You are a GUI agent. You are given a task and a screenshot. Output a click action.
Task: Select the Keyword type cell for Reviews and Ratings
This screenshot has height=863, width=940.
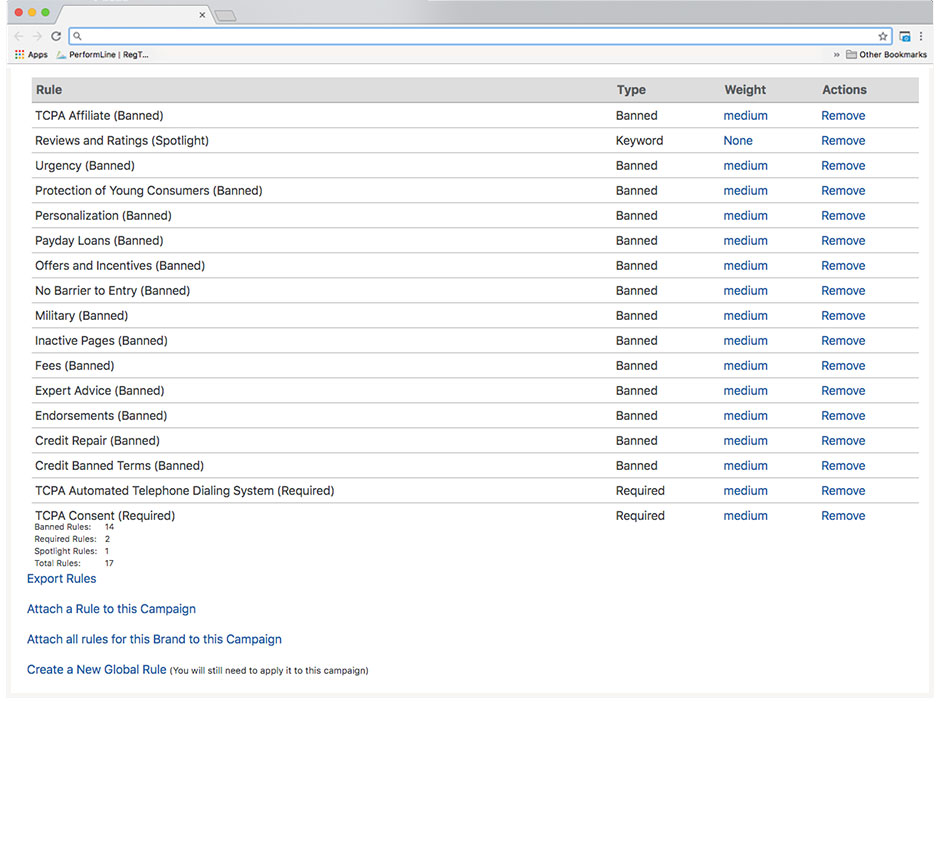click(x=639, y=141)
